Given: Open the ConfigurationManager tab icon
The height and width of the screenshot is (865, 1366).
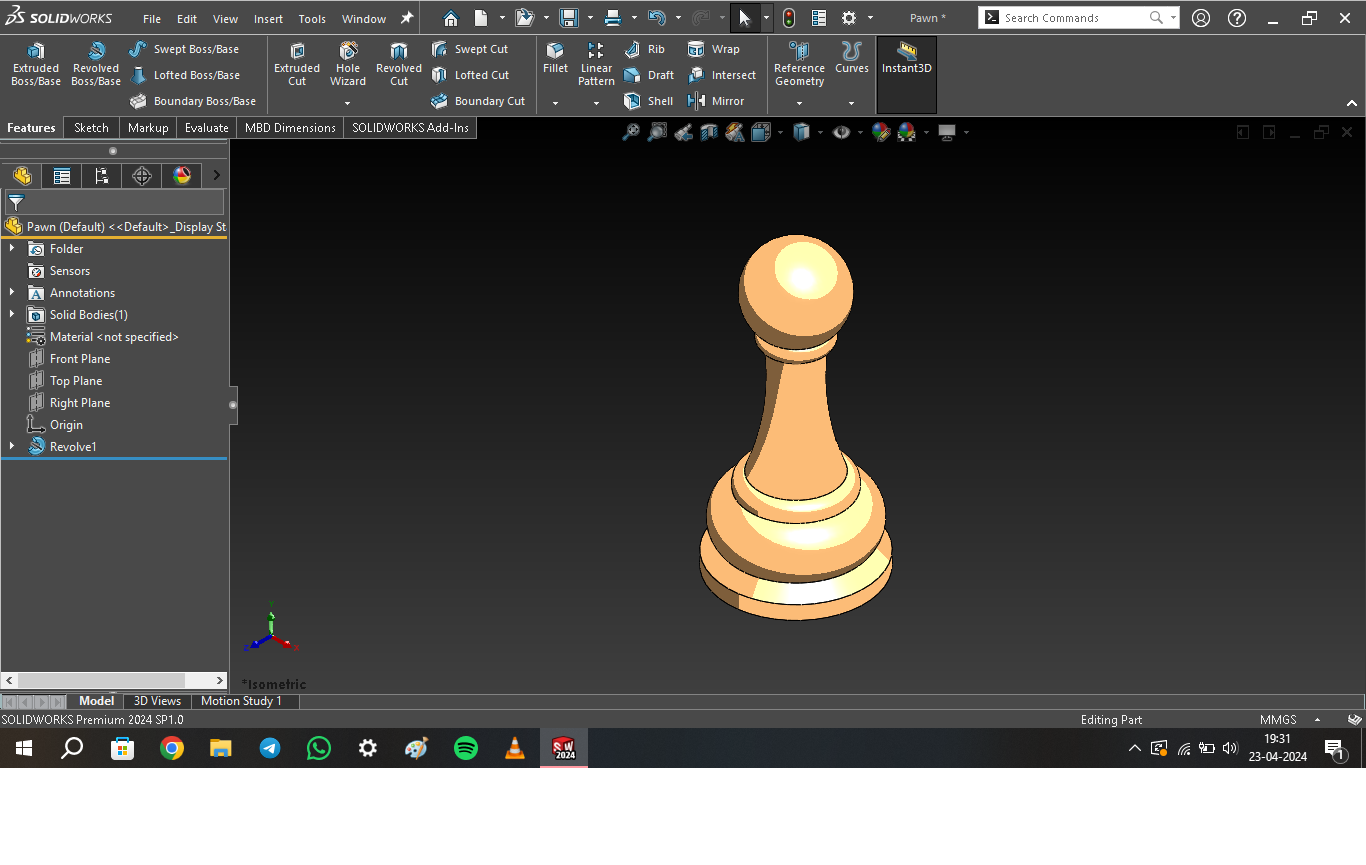Looking at the screenshot, I should coord(101,176).
